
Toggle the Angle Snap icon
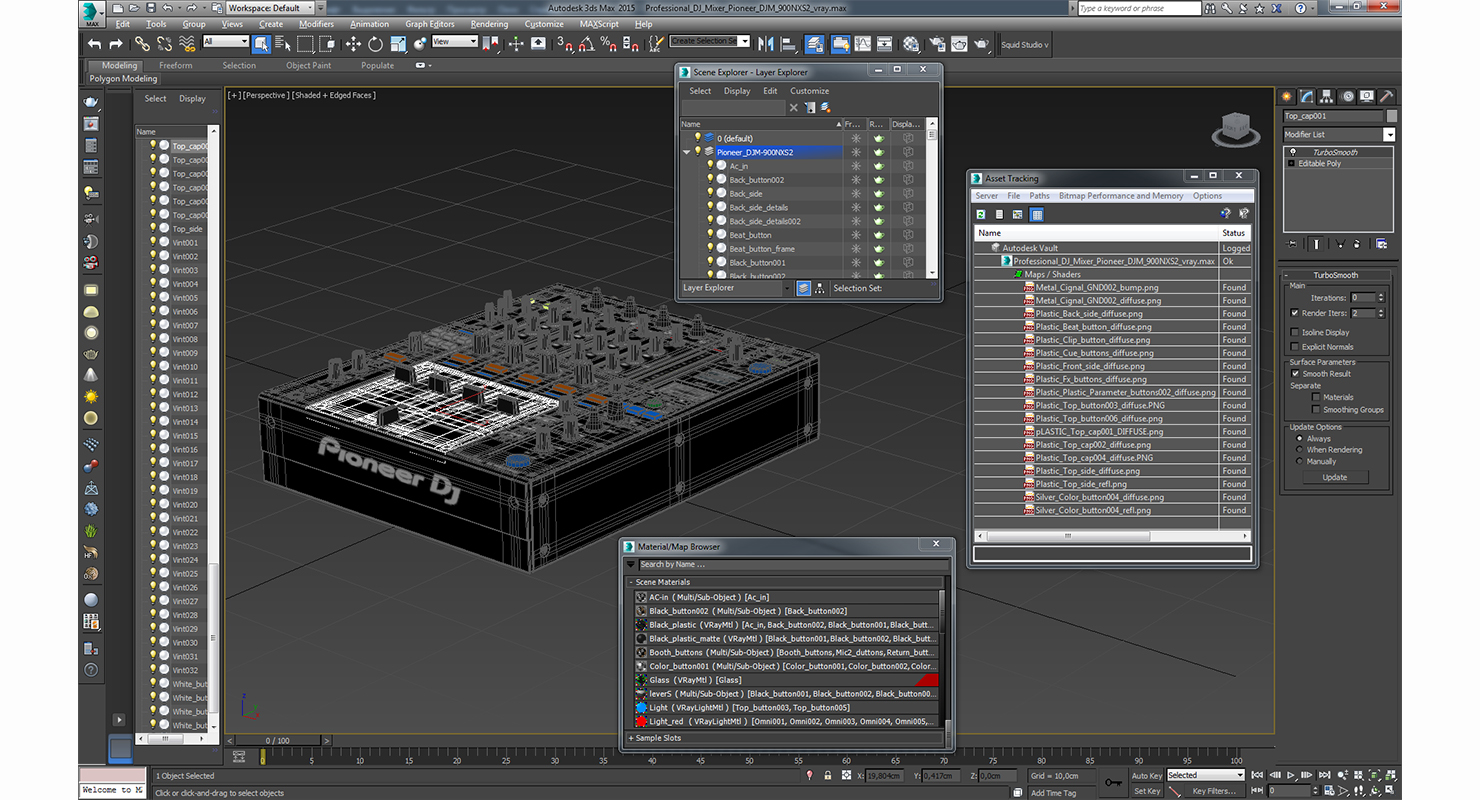click(587, 44)
